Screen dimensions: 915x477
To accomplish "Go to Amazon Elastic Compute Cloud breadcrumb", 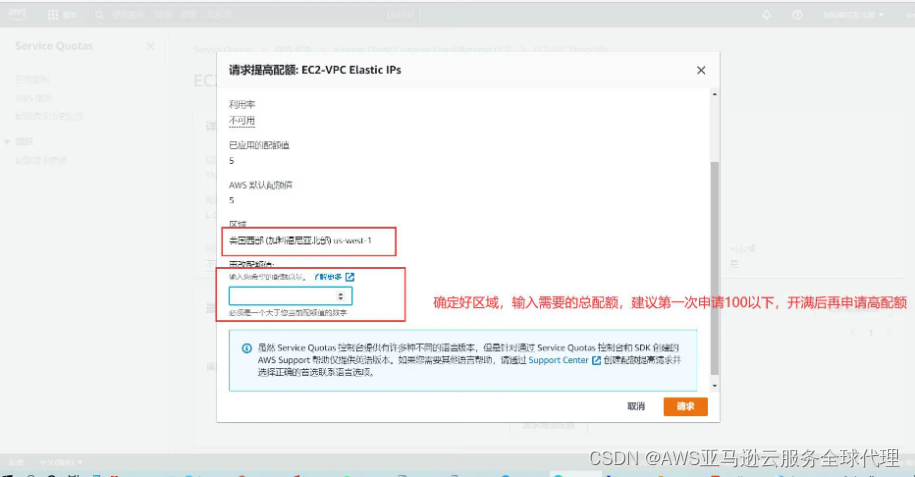I will [x=422, y=50].
